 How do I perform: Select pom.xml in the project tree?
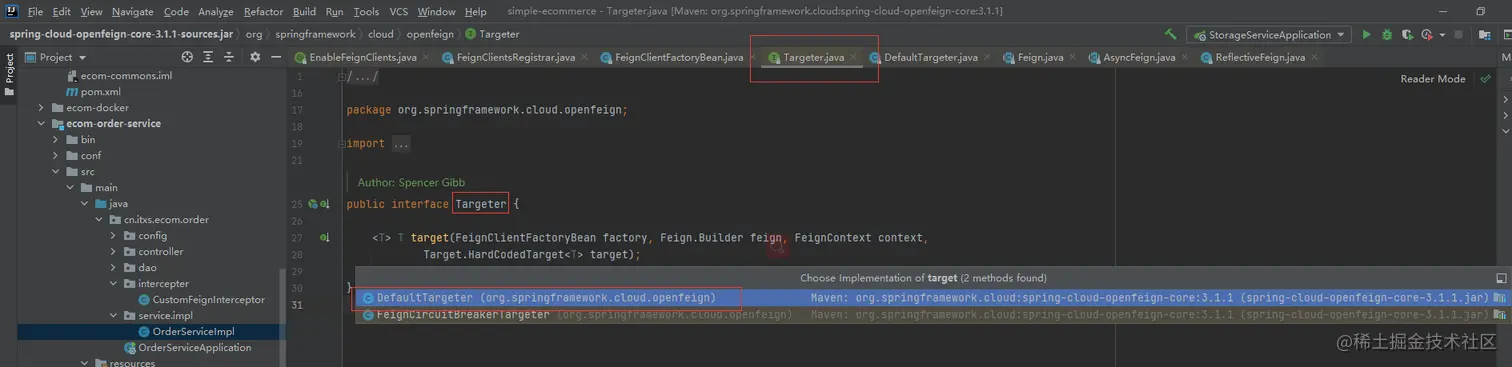pos(100,91)
